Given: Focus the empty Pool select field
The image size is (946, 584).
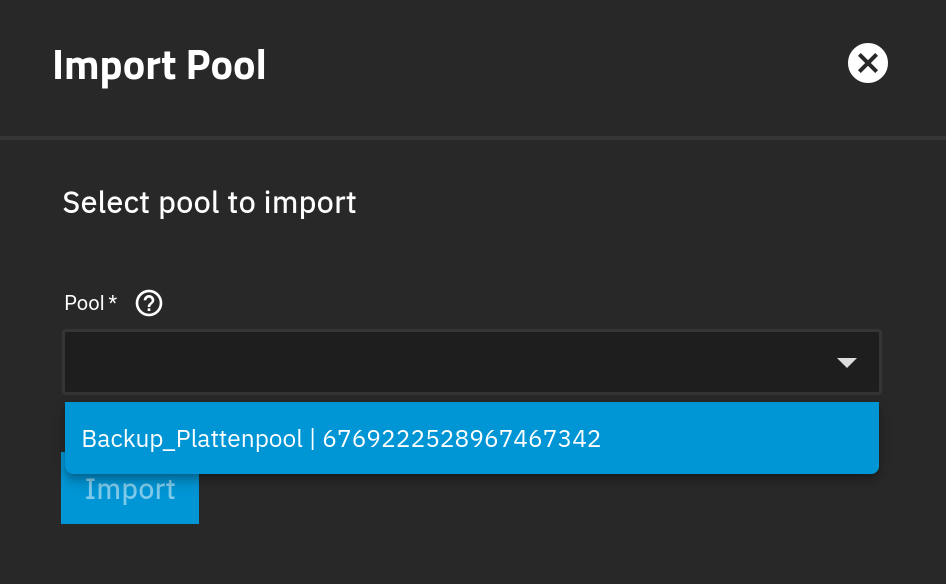Looking at the screenshot, I should 472,362.
